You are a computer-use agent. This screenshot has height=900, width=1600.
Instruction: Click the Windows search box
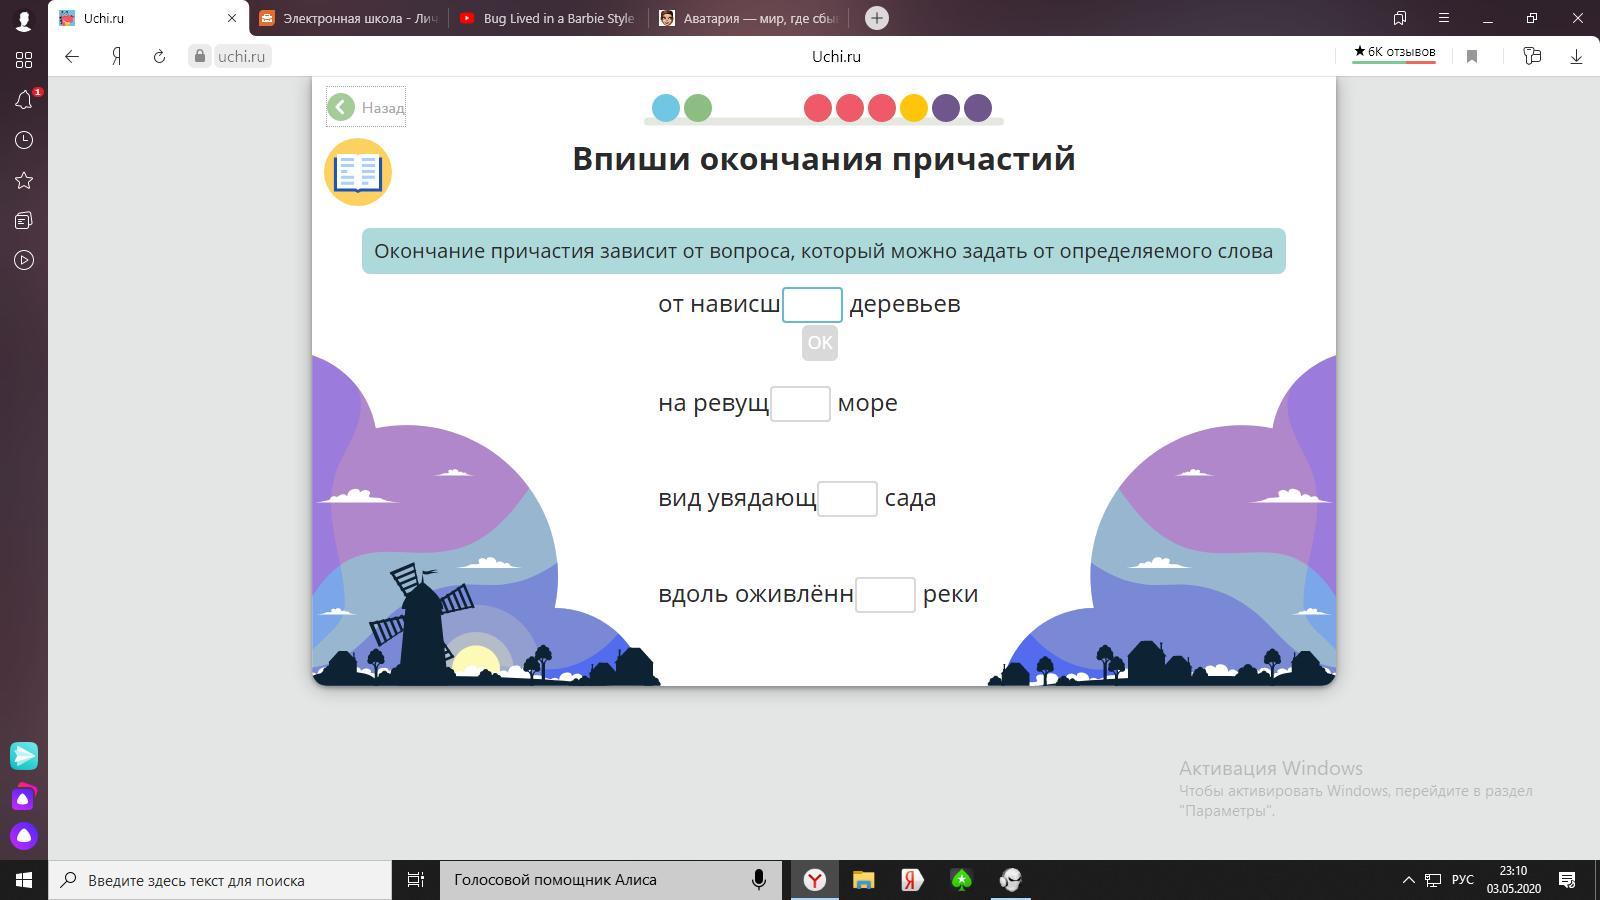[220, 880]
